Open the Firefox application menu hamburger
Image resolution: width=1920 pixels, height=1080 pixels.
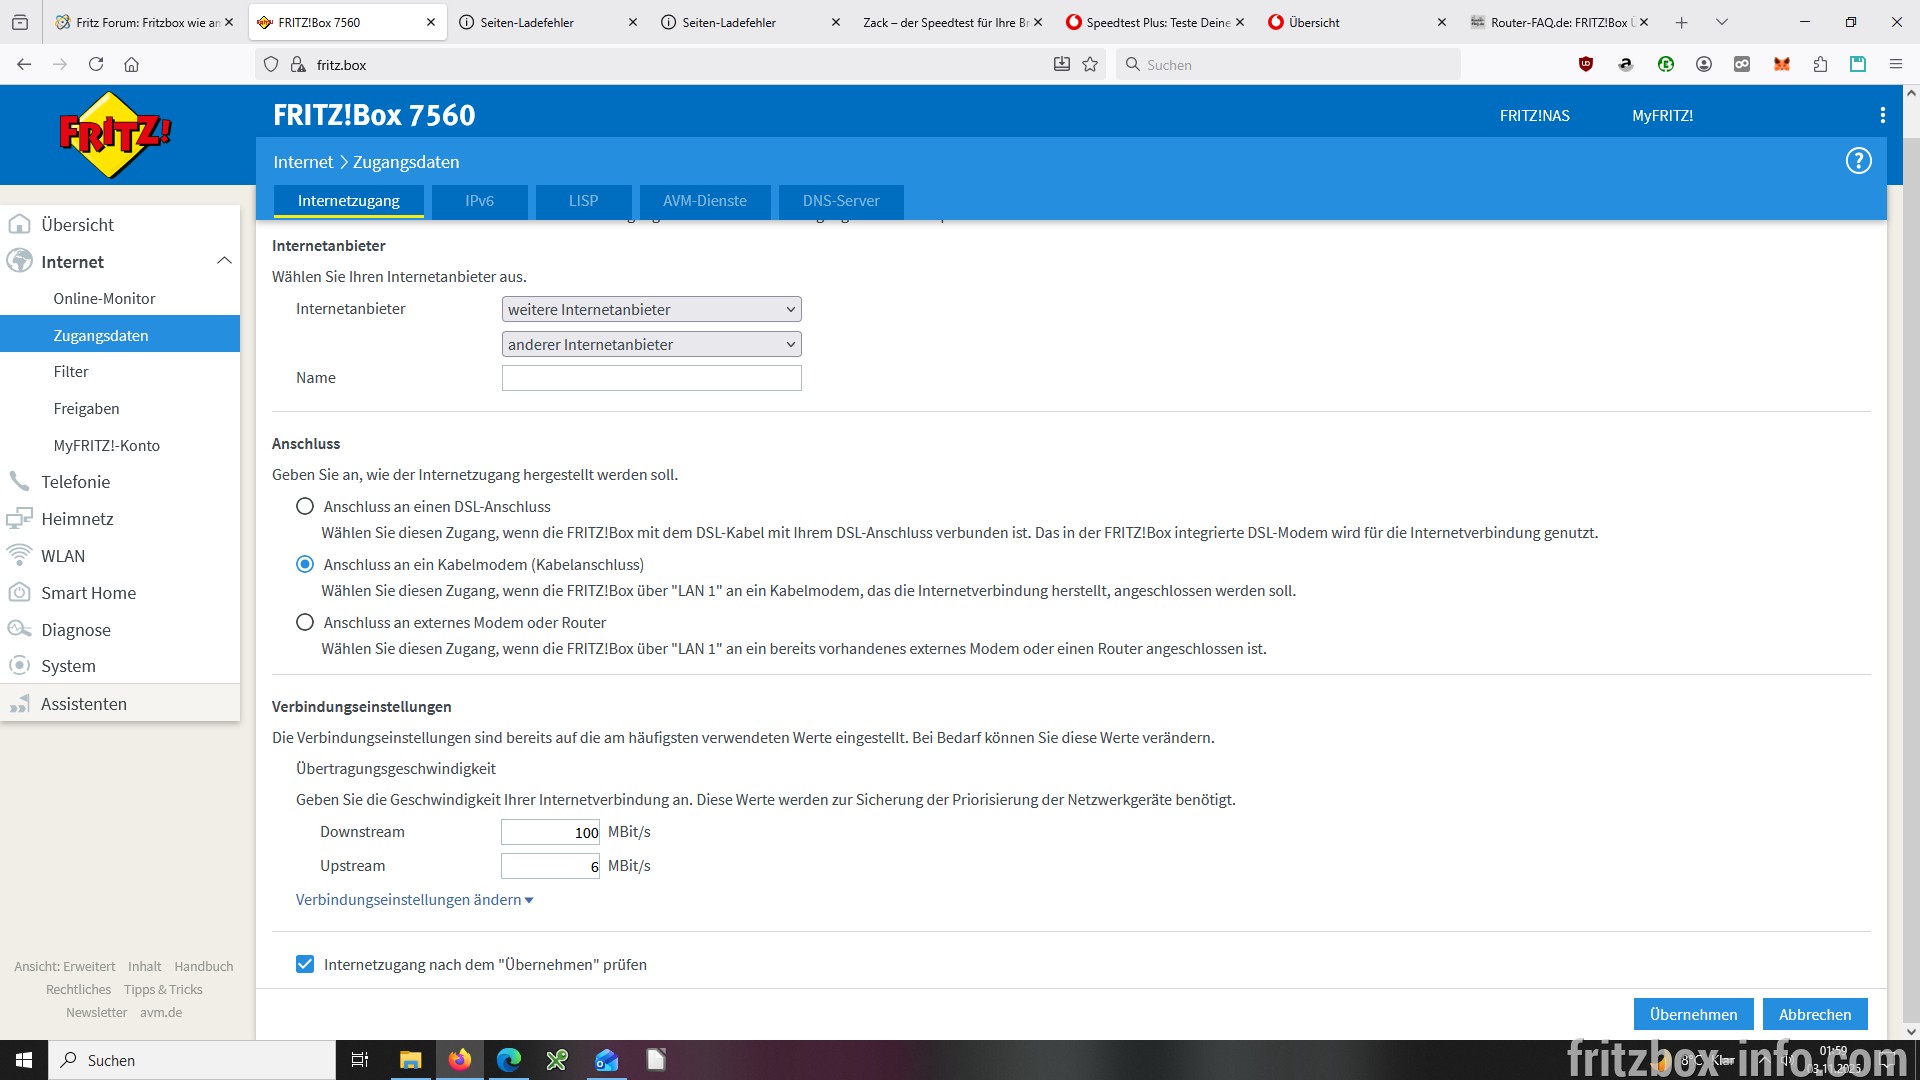click(1895, 64)
